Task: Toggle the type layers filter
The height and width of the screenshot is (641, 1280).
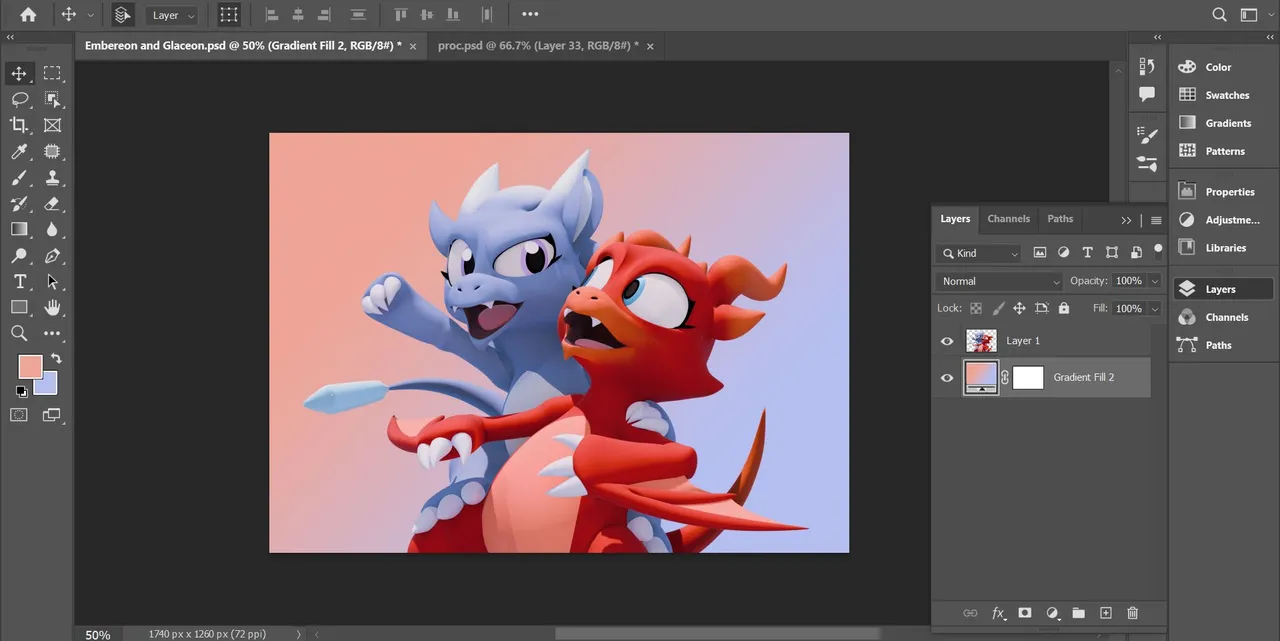Action: pyautogui.click(x=1088, y=253)
